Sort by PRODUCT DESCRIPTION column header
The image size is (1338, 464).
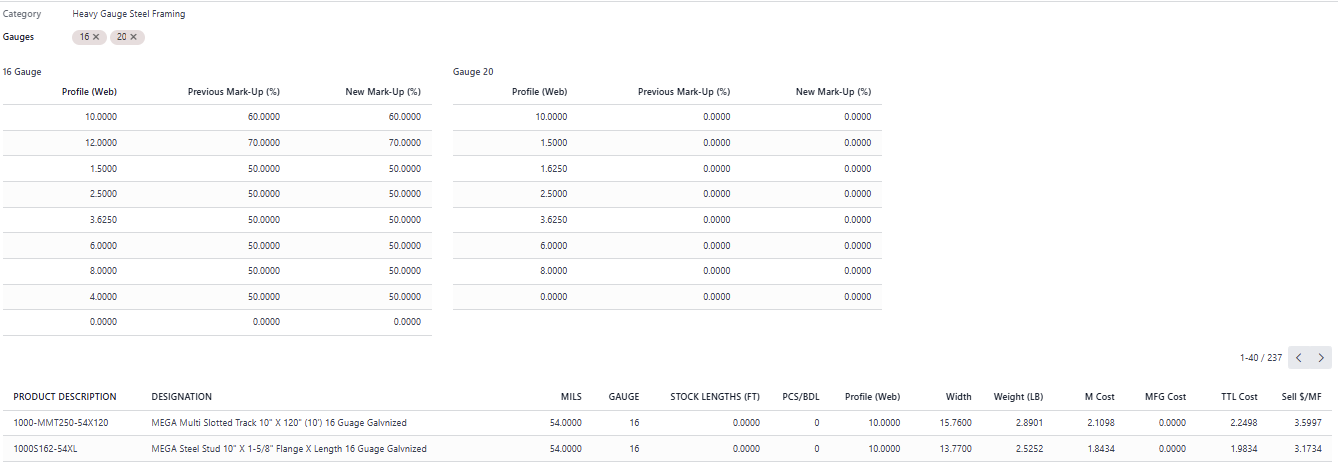pyautogui.click(x=65, y=397)
